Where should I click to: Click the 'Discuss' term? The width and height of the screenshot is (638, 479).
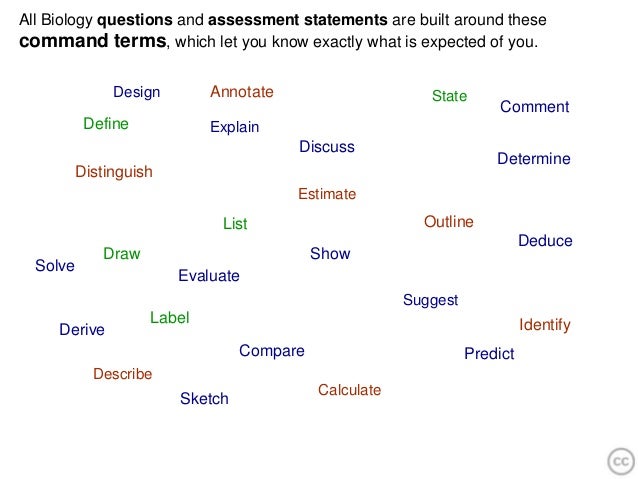(327, 147)
